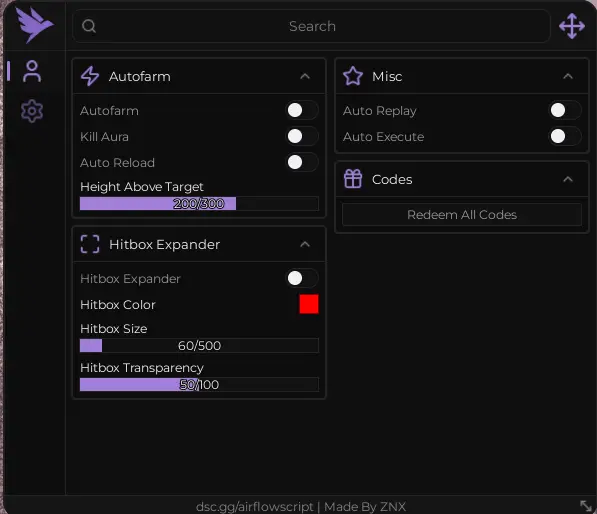Click the Hitbox Color label
Viewport: 597px width, 514px height.
(x=118, y=305)
